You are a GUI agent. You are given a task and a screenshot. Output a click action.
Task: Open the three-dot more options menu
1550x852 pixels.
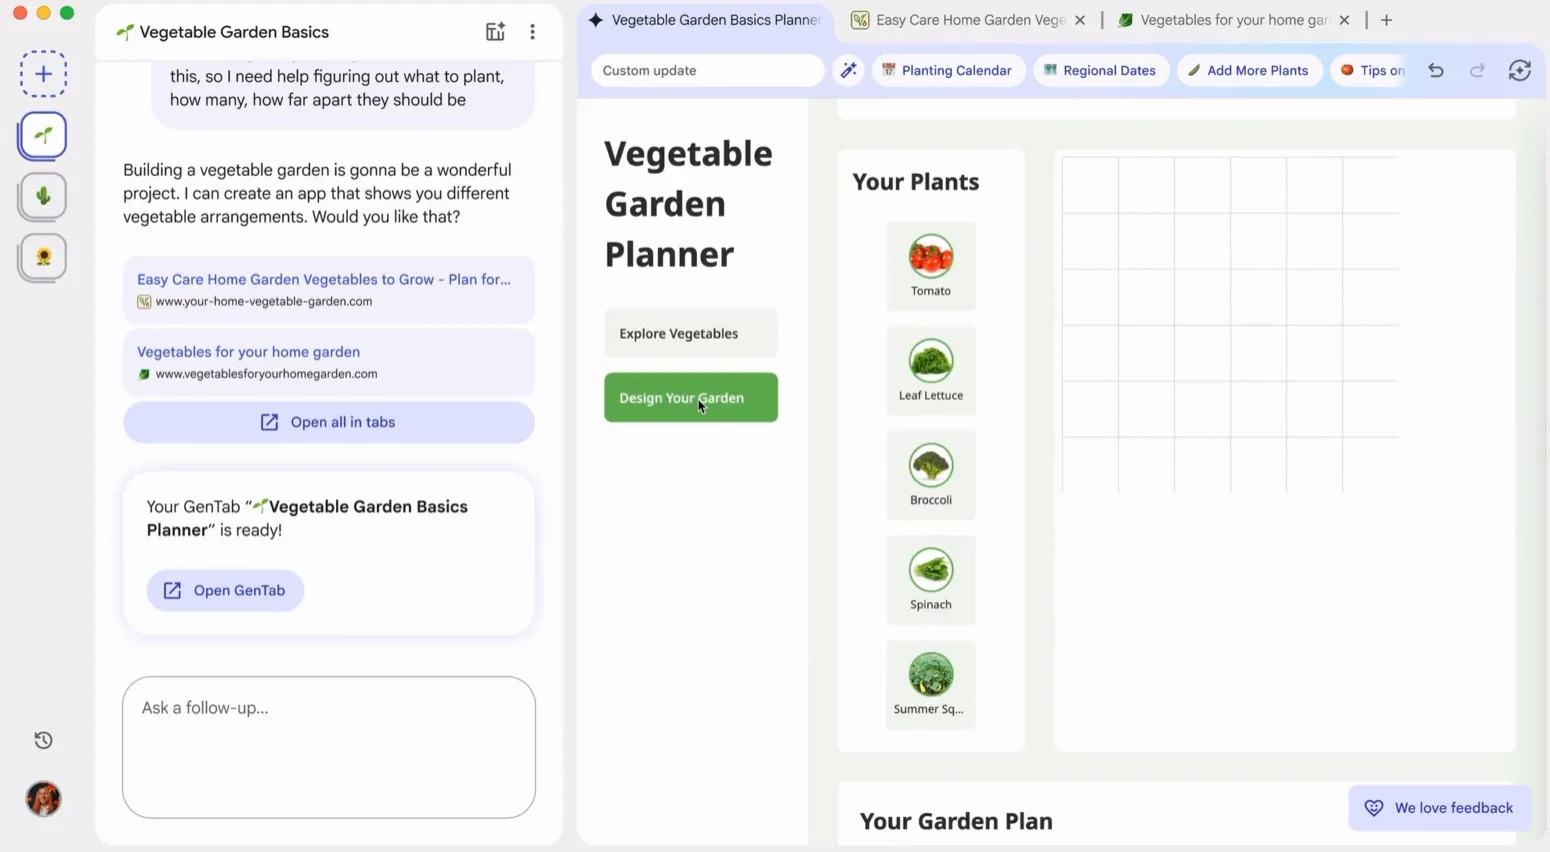pyautogui.click(x=532, y=32)
